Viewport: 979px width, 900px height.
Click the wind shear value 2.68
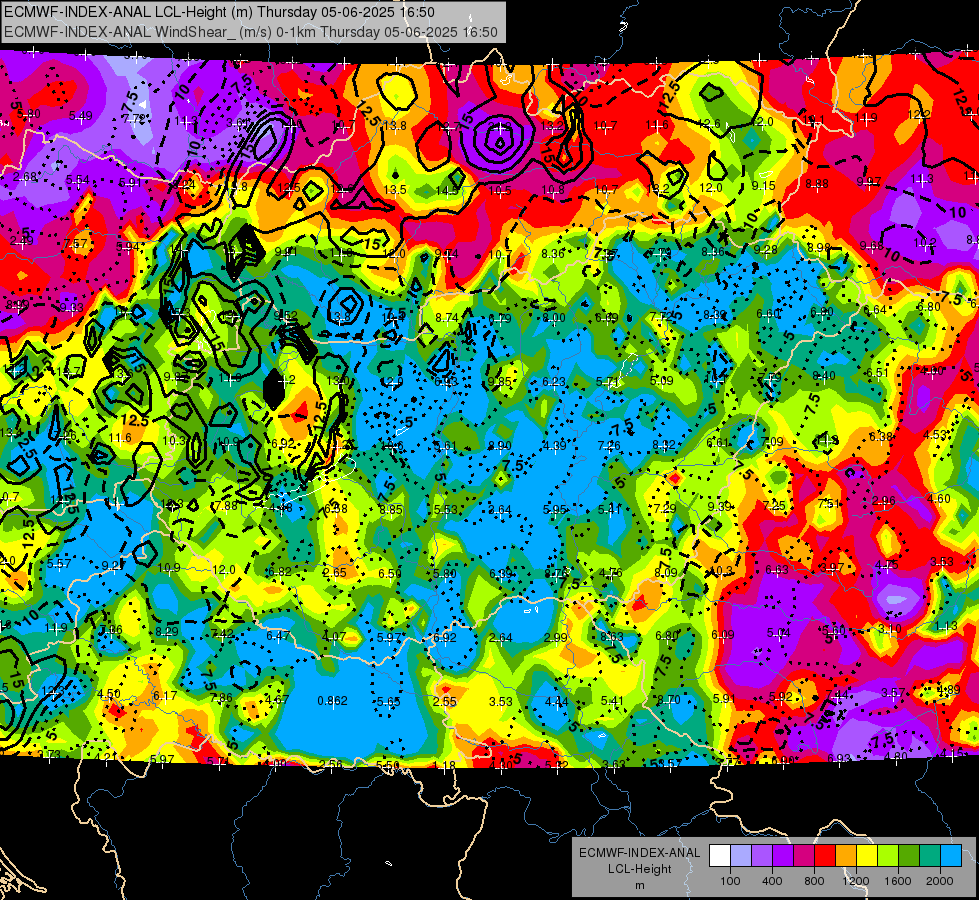pos(25,177)
